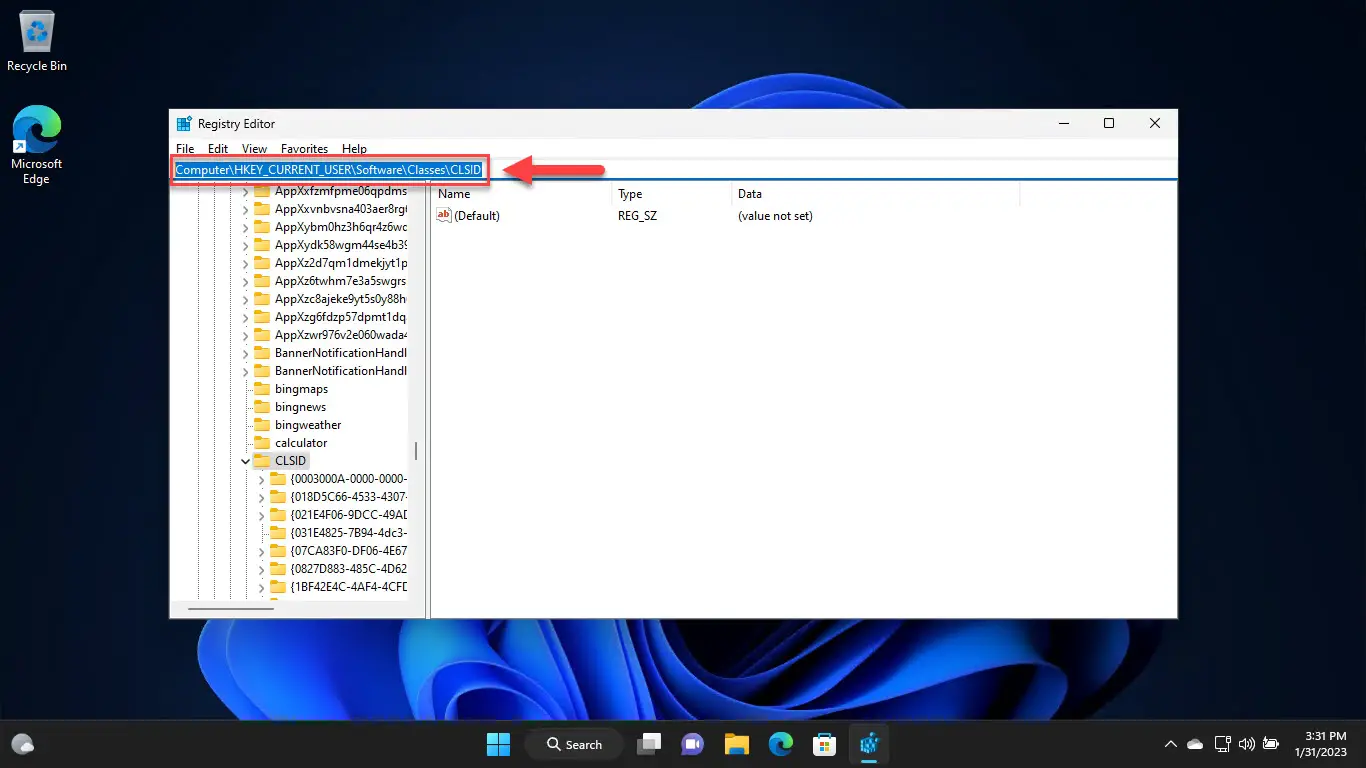Viewport: 1366px width, 768px height.
Task: Open the battery tray icon
Action: (1271, 744)
